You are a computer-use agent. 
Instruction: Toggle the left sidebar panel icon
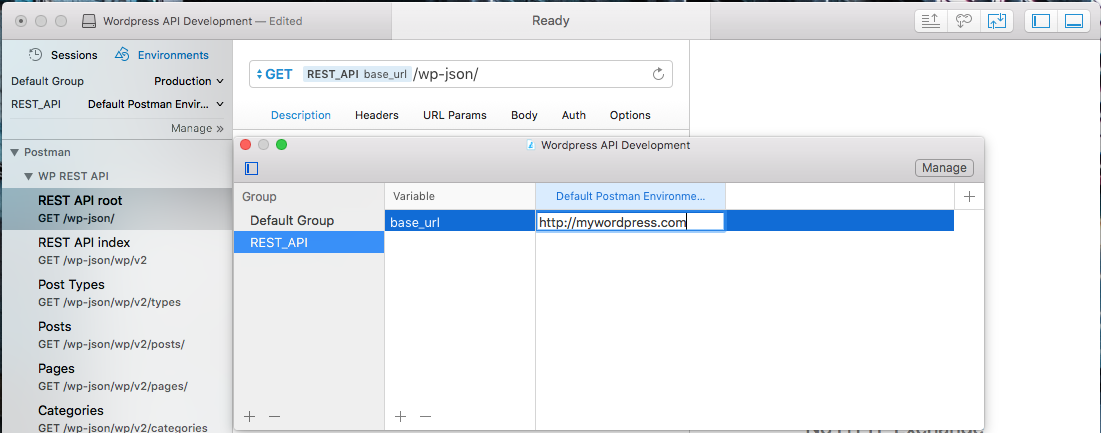1041,21
